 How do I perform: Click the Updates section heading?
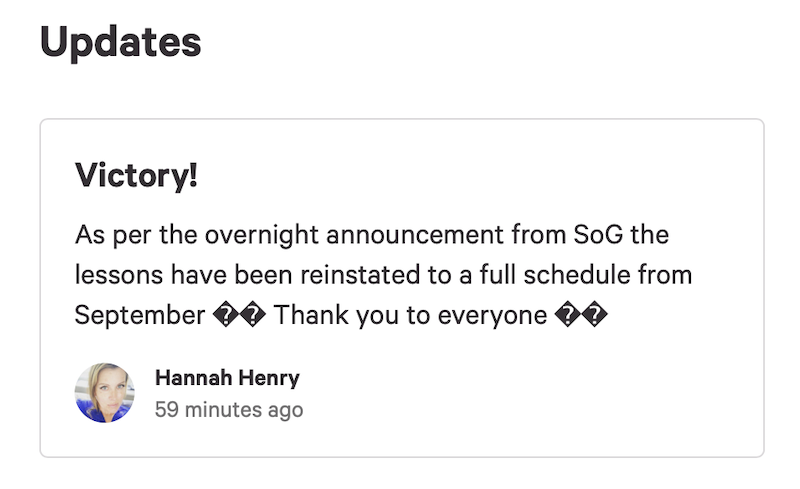(120, 42)
